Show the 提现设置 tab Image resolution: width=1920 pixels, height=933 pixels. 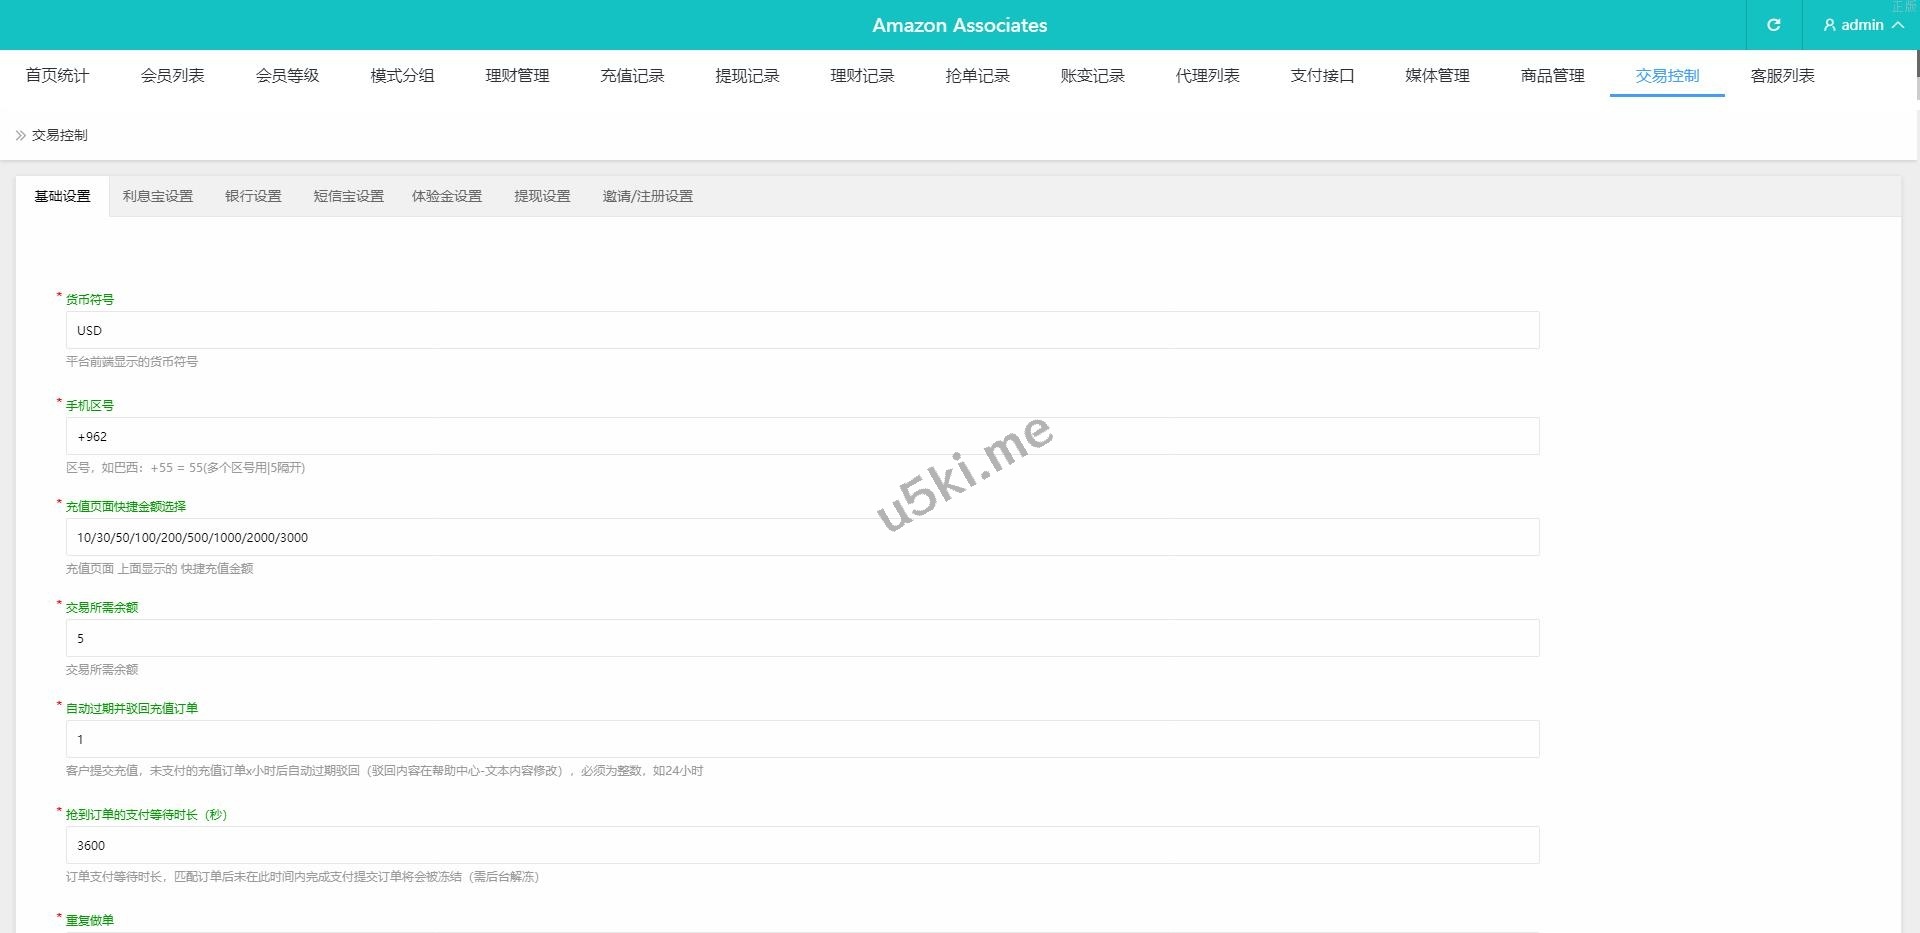pos(542,196)
